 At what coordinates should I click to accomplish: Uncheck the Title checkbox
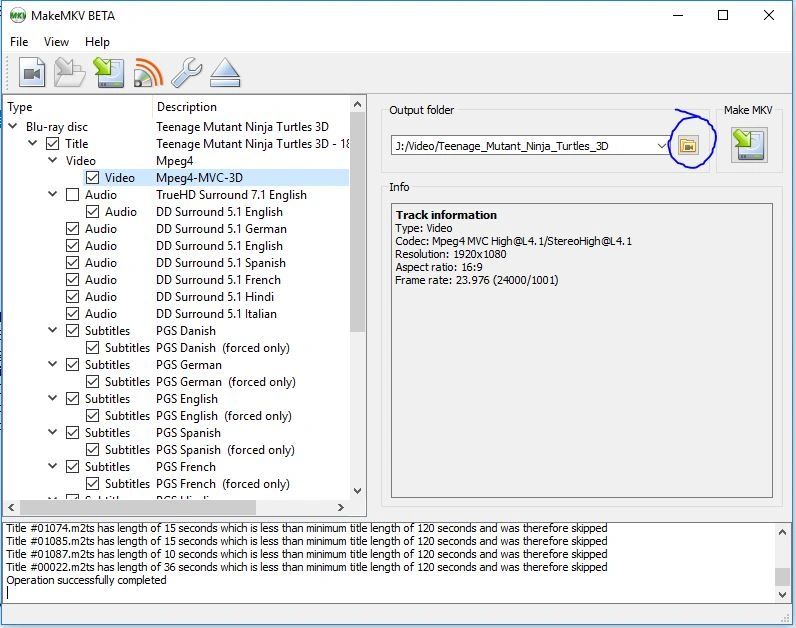pyautogui.click(x=52, y=144)
